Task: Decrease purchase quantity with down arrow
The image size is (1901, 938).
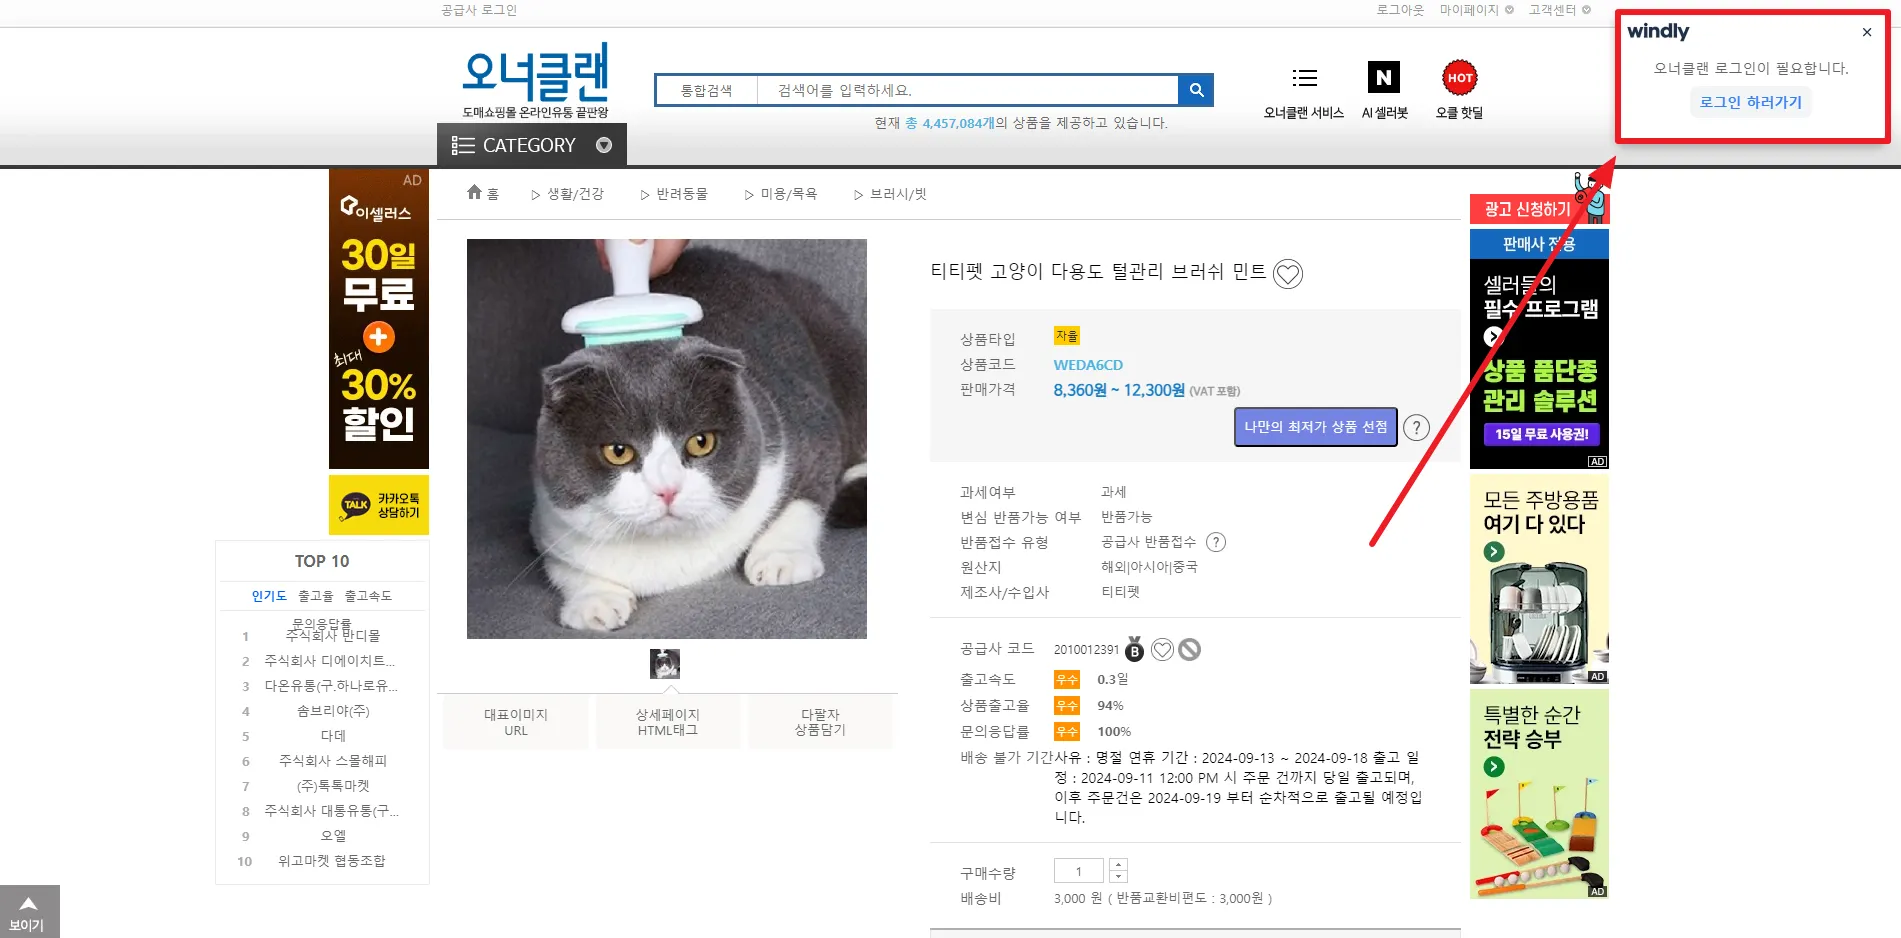Action: (1118, 877)
